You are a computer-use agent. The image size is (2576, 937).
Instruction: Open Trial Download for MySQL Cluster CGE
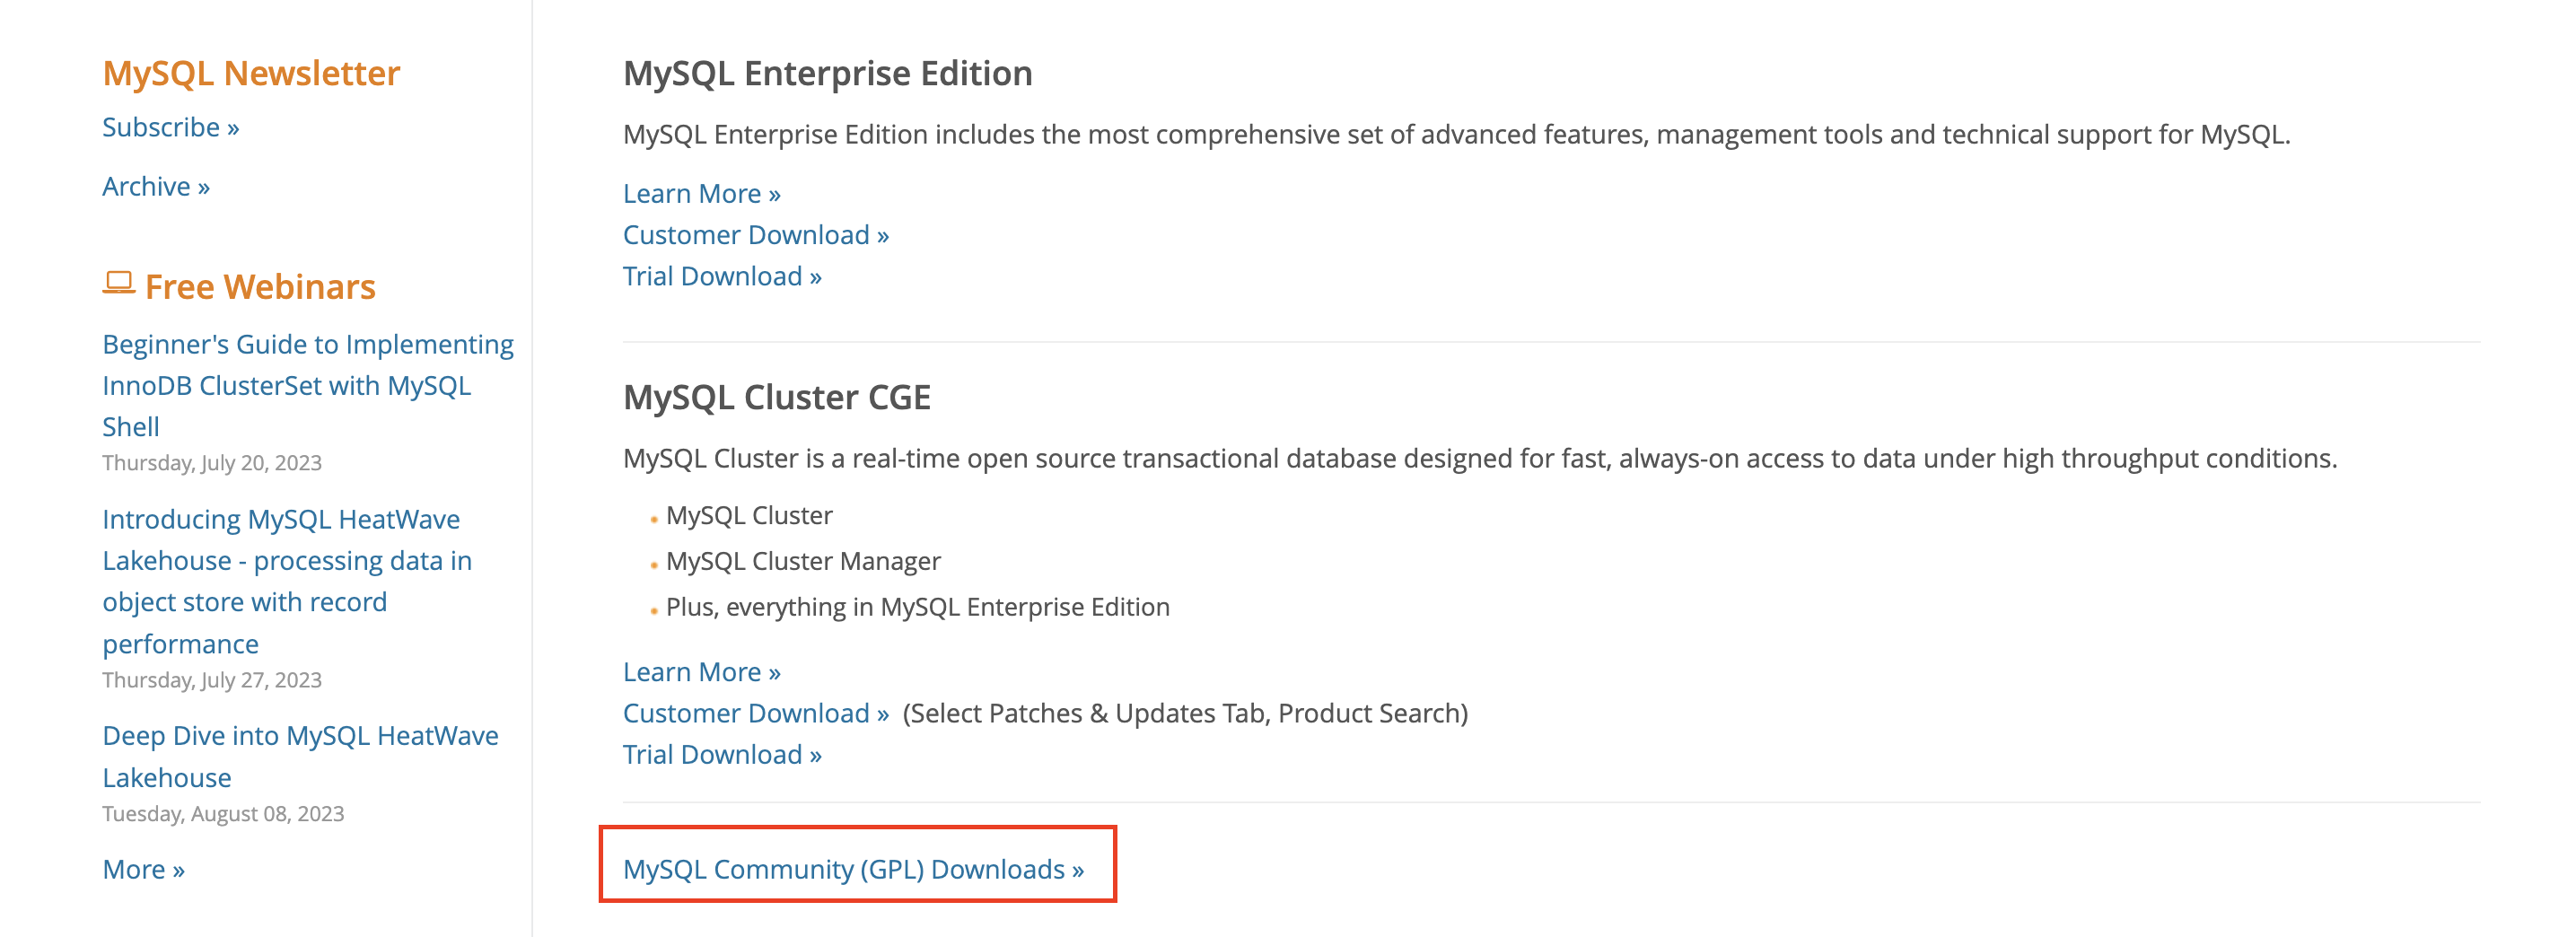point(722,754)
